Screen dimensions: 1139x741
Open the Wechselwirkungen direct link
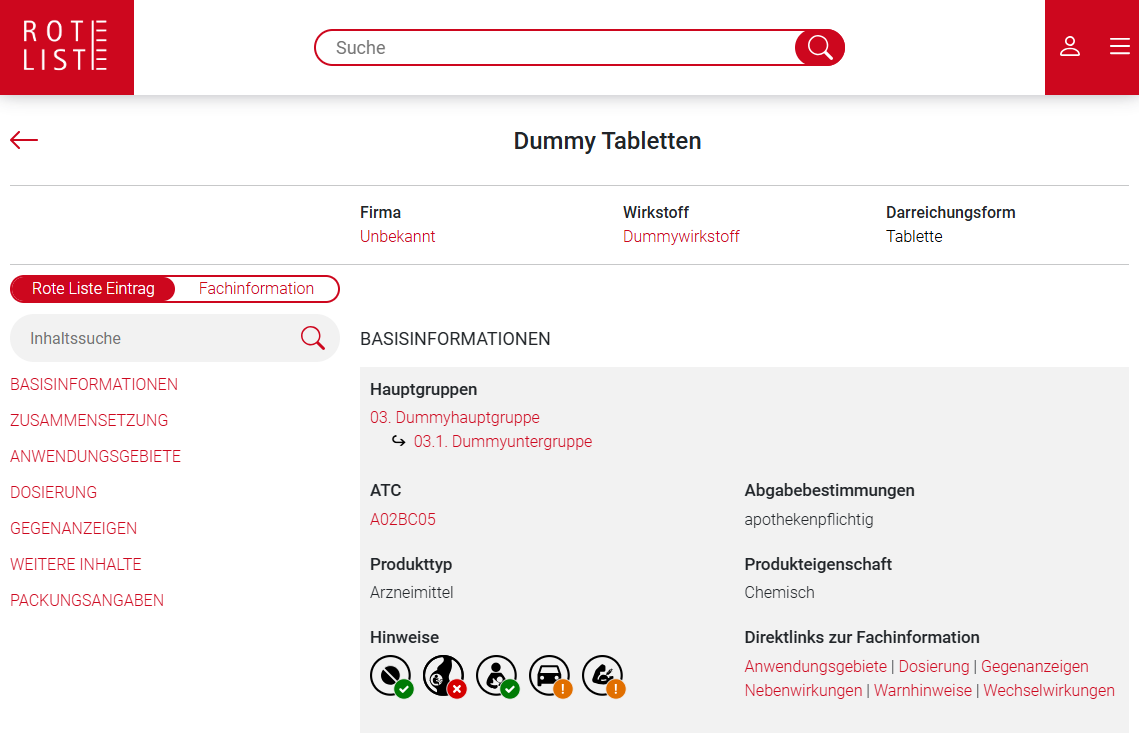(1048, 691)
